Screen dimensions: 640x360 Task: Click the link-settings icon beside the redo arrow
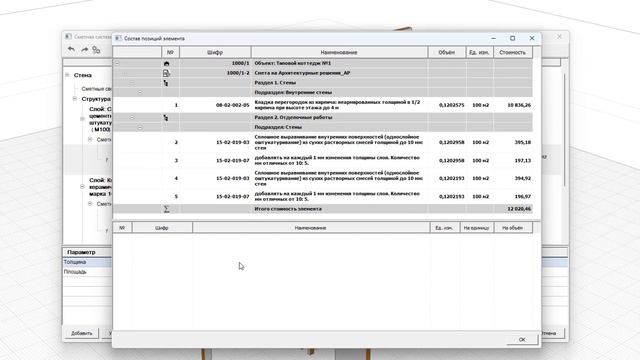[96, 50]
